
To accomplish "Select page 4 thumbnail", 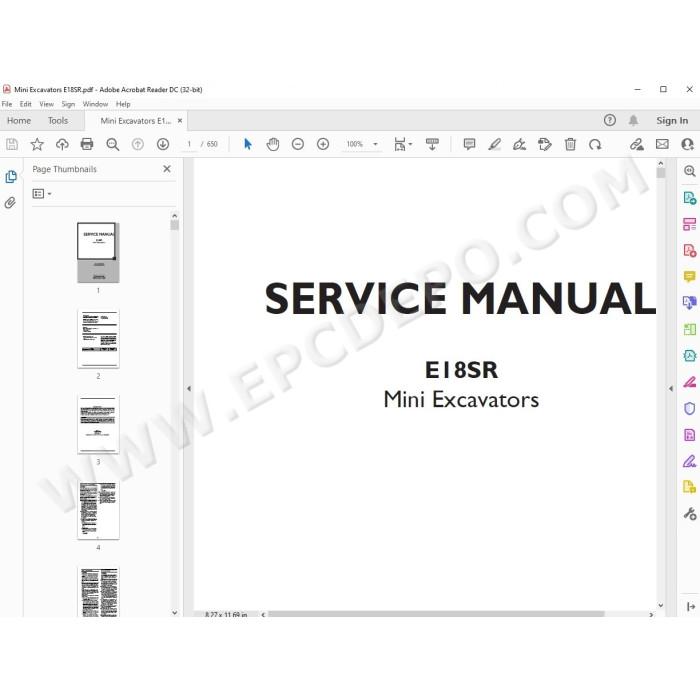I will click(x=98, y=510).
